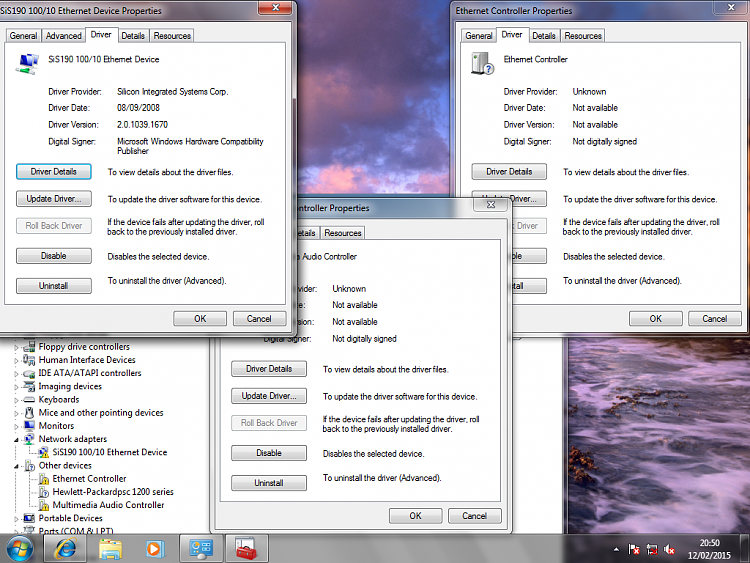Expand the Monitors node
The image size is (750, 563).
point(16,427)
